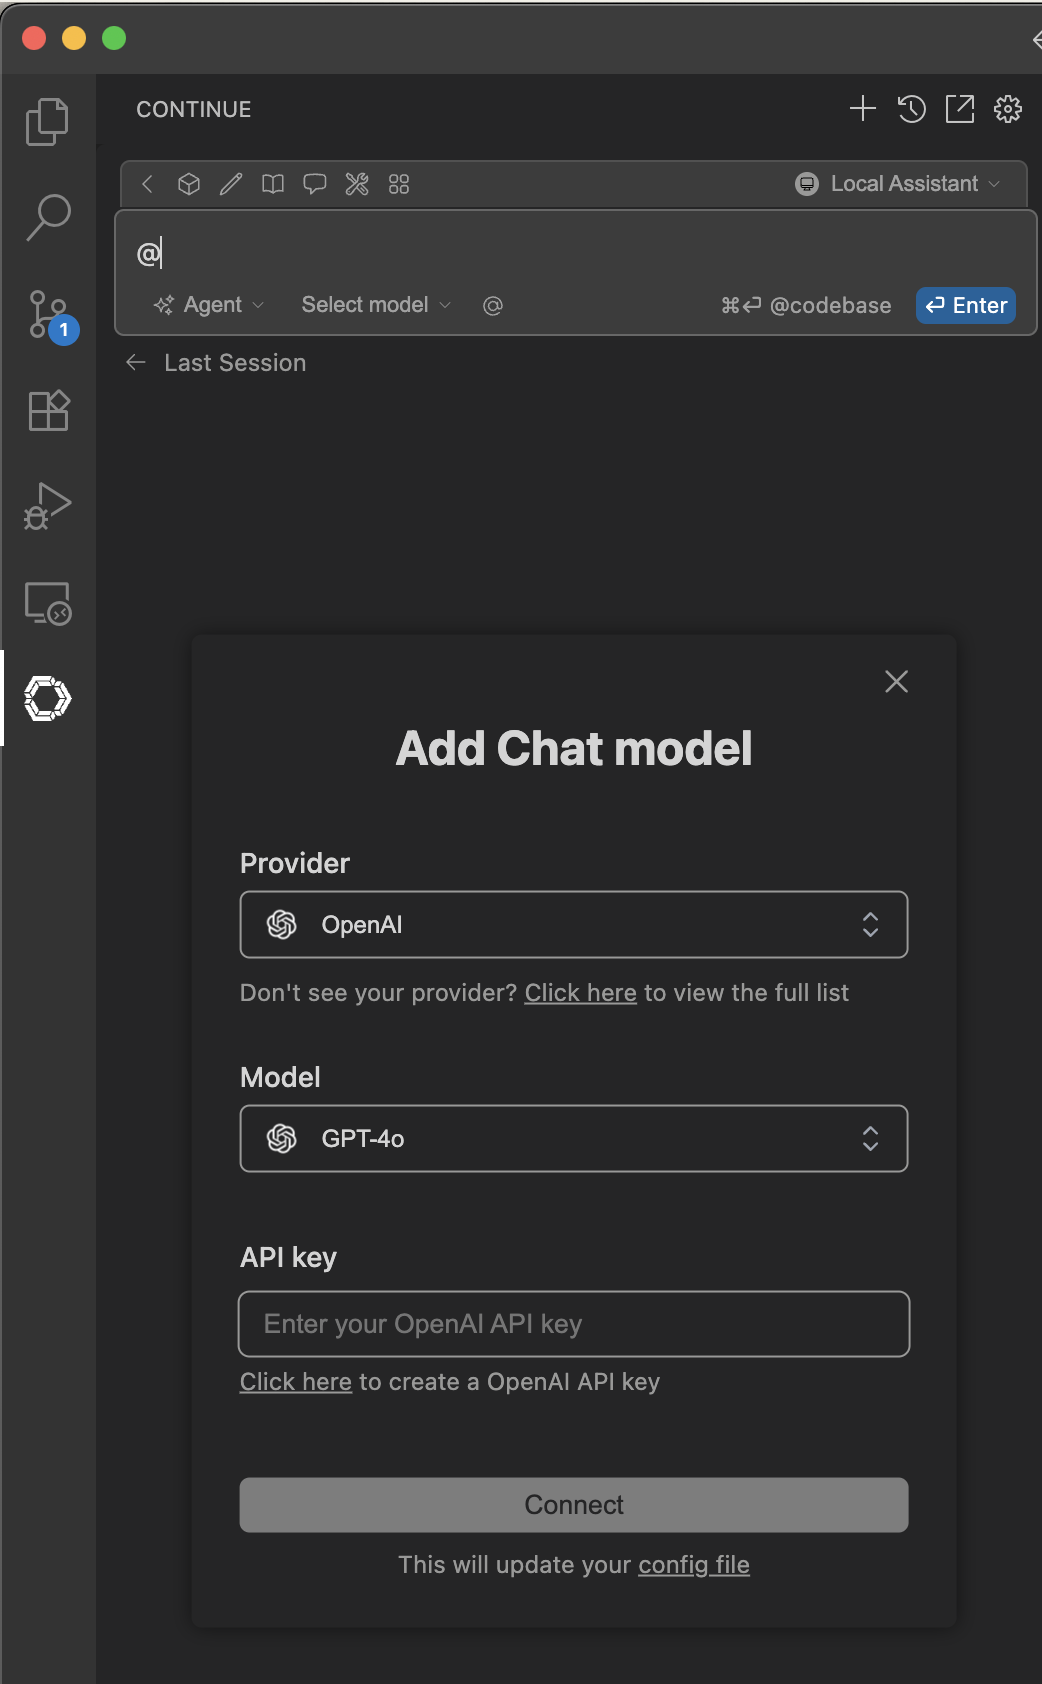The height and width of the screenshot is (1684, 1042).
Task: Open the Provider OpenAI combo box
Action: pos(574,925)
